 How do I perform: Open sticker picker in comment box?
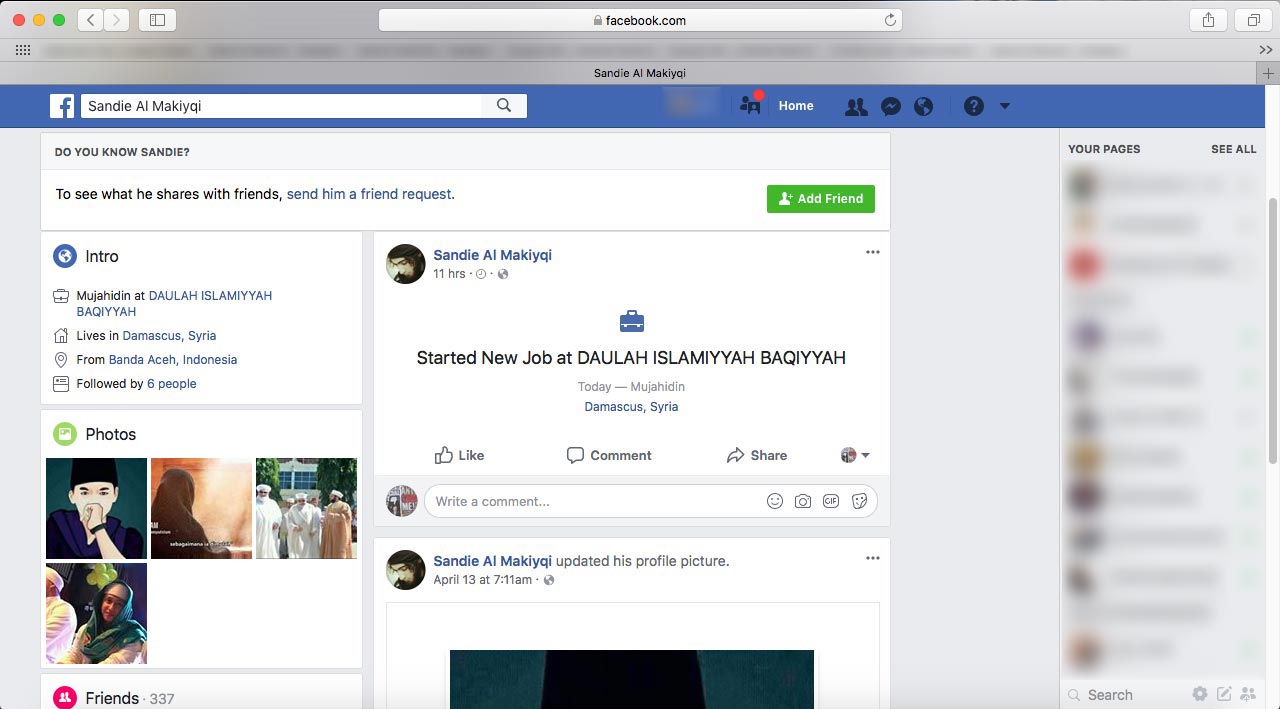[859, 502]
